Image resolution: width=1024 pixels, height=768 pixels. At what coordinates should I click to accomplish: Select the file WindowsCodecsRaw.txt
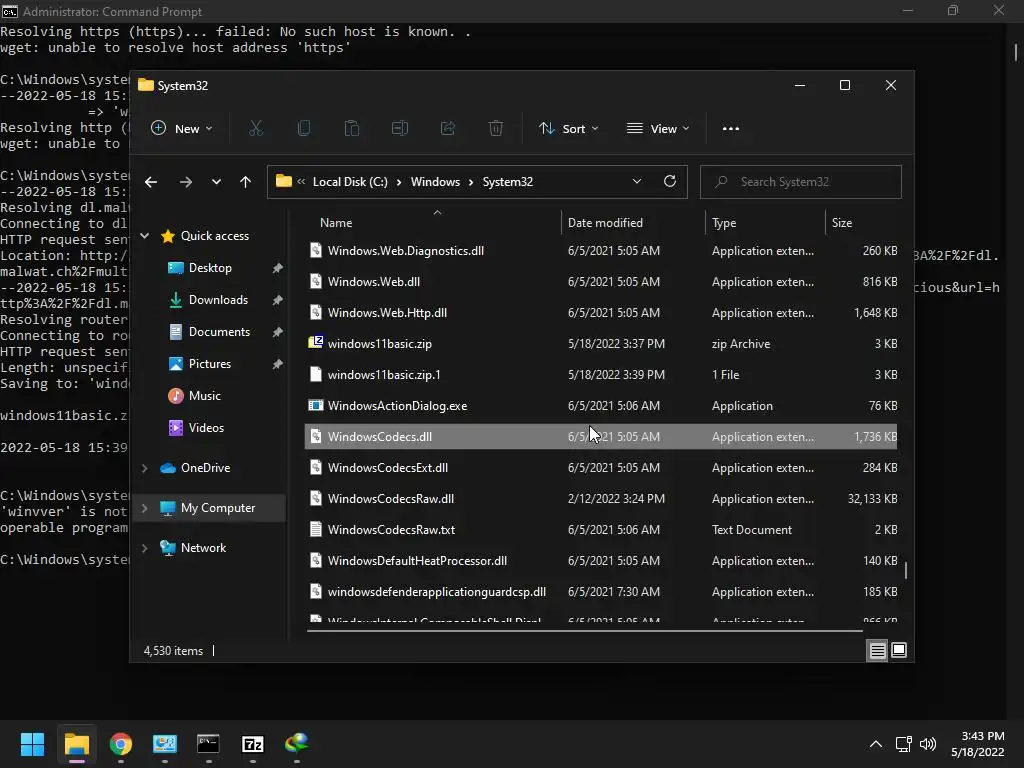601,530
